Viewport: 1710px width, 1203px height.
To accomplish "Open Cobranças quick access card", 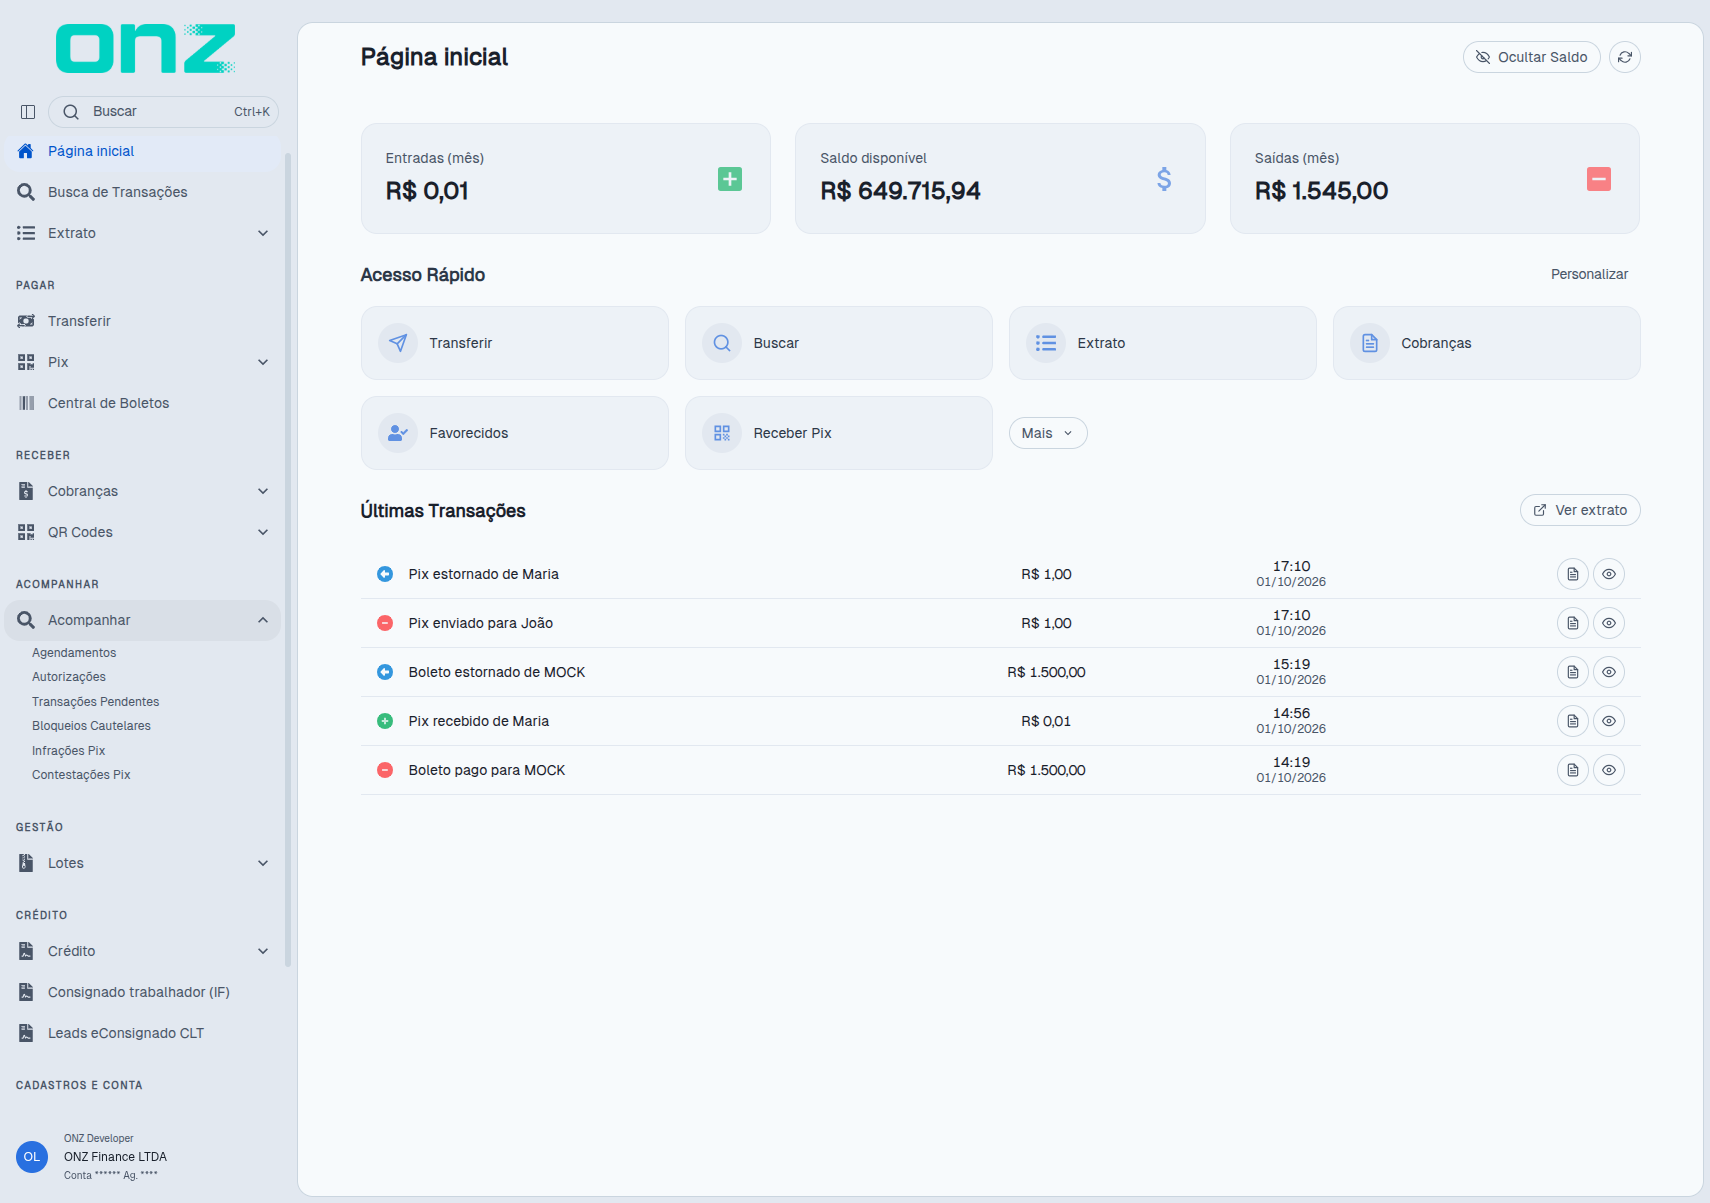I will [1487, 343].
